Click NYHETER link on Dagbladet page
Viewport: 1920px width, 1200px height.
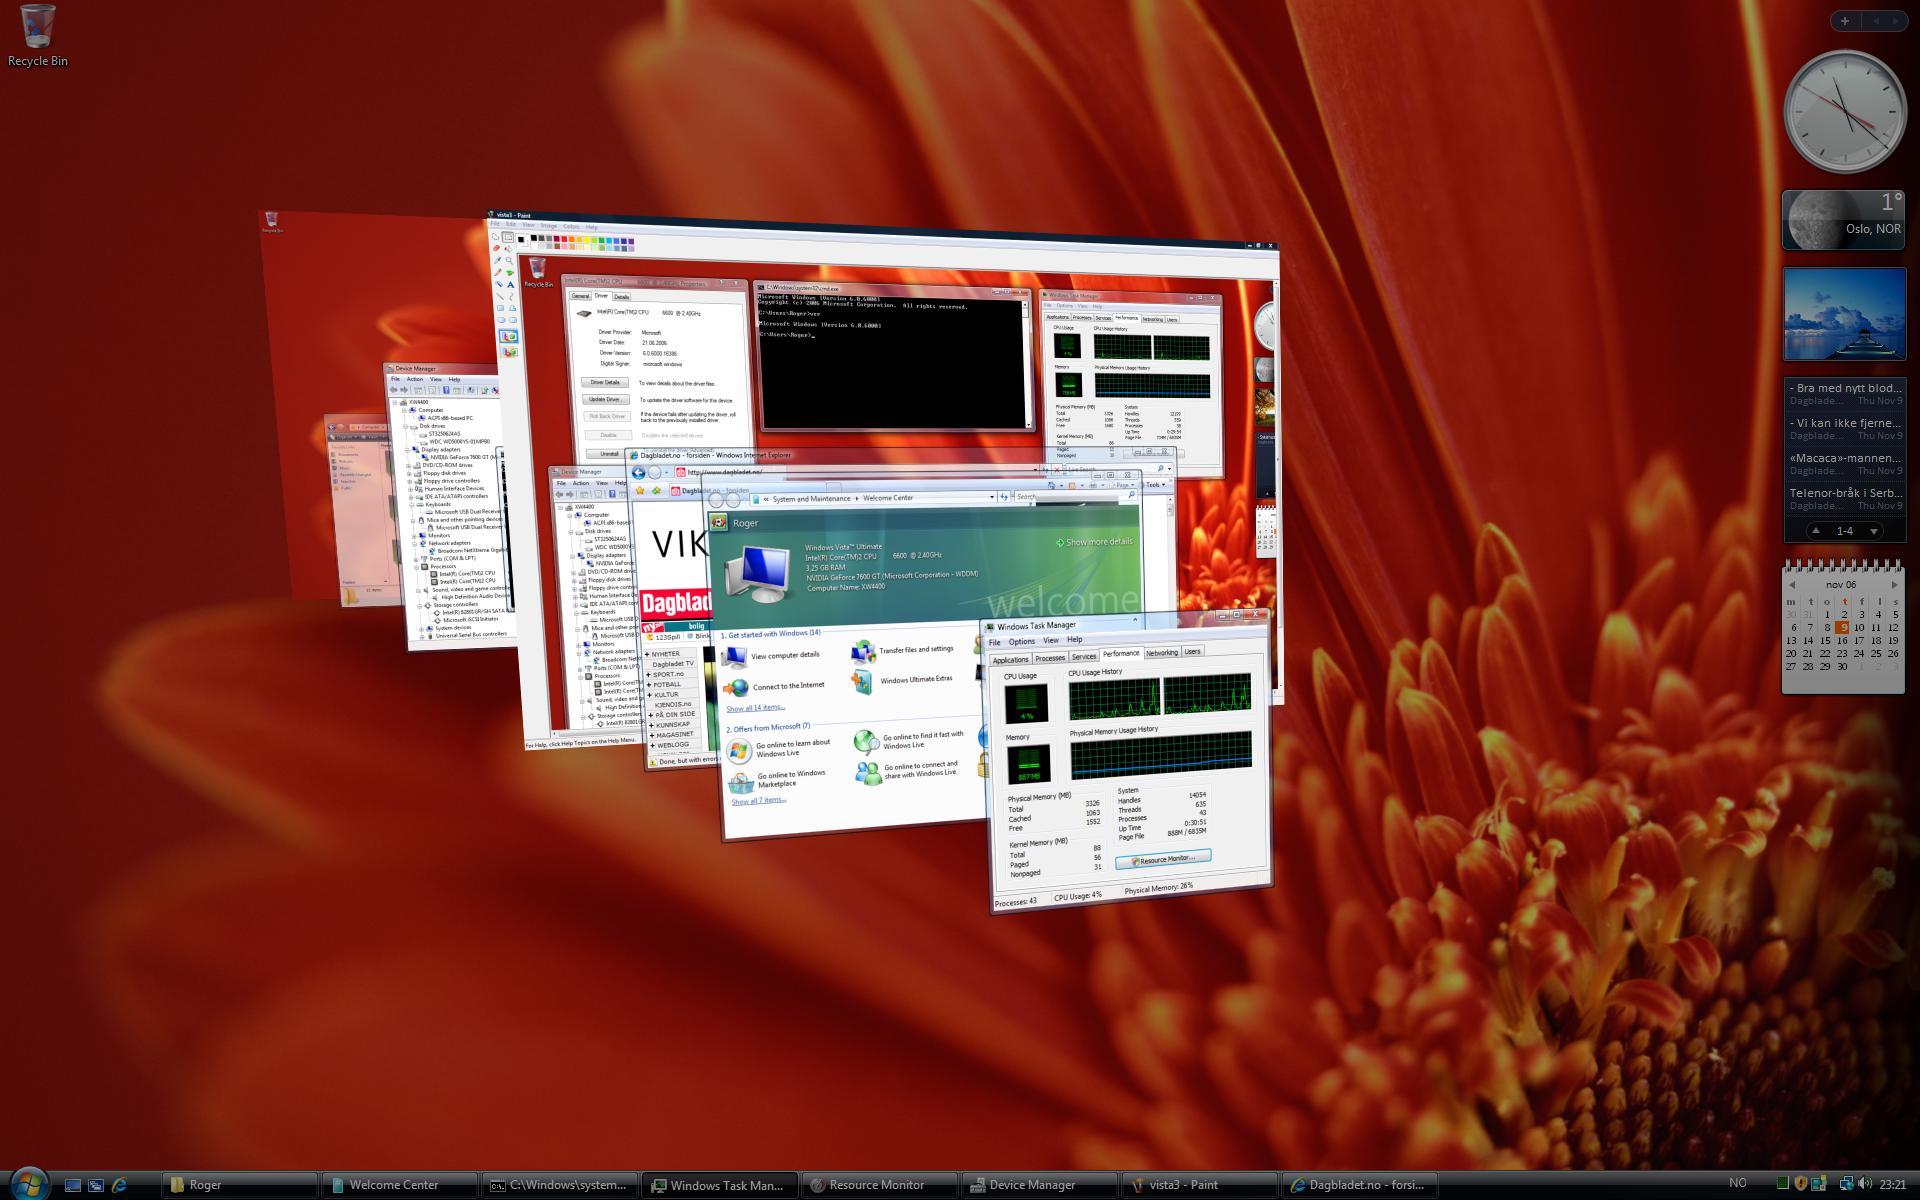tap(665, 653)
